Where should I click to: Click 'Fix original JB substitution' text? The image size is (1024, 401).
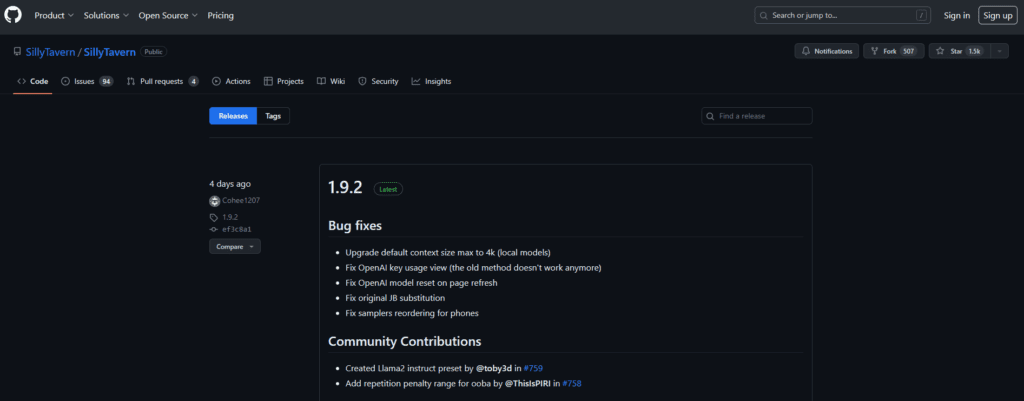coord(395,298)
